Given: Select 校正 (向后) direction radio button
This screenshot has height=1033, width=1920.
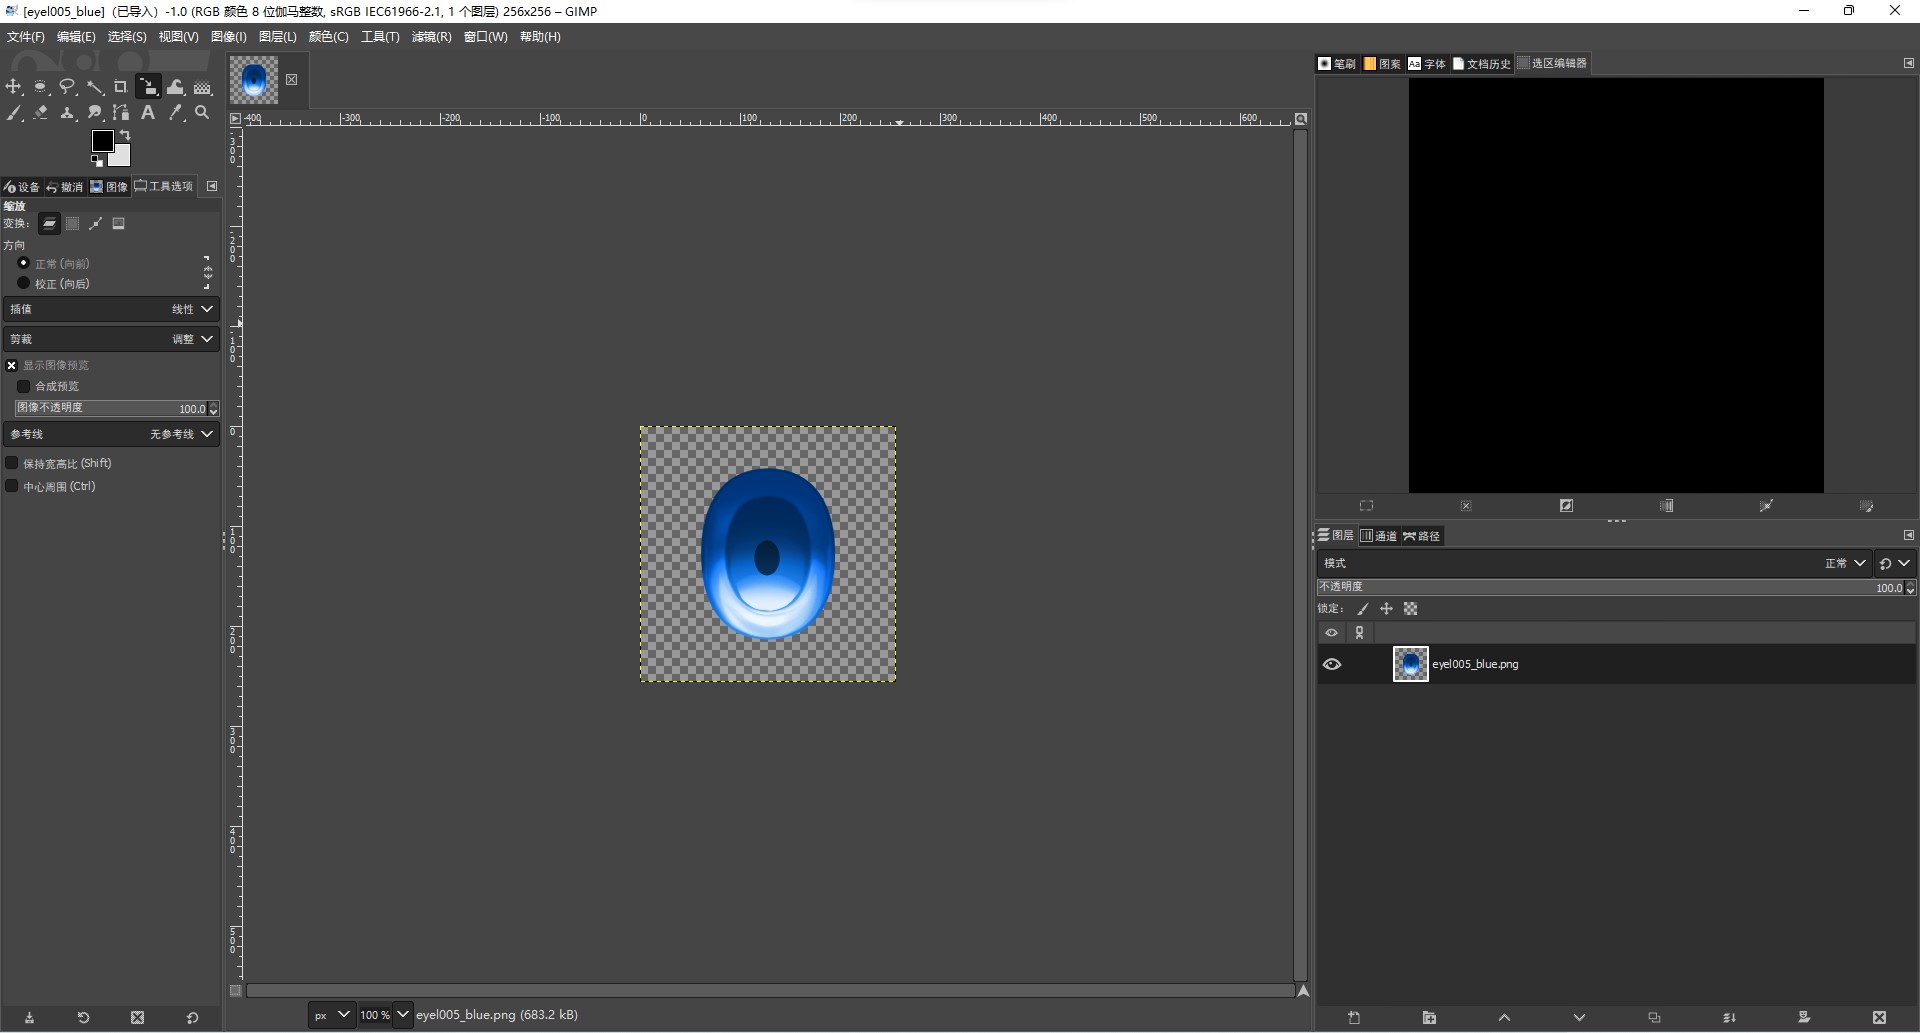Looking at the screenshot, I should pos(24,284).
